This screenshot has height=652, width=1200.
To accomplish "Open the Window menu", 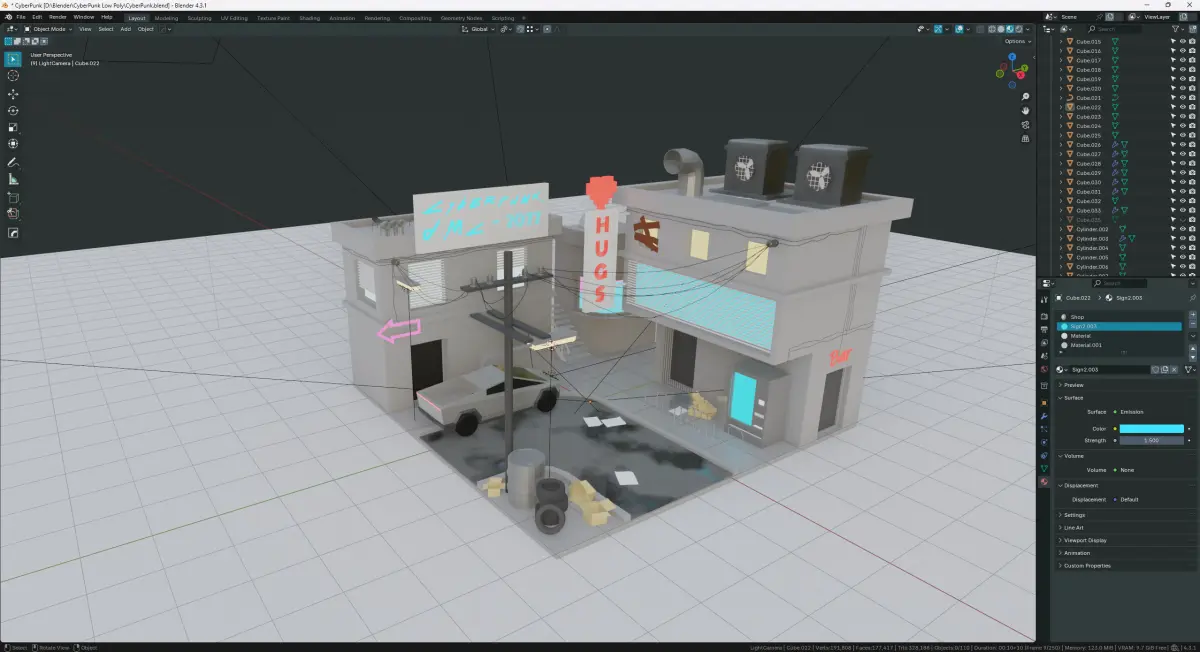I will coord(84,17).
